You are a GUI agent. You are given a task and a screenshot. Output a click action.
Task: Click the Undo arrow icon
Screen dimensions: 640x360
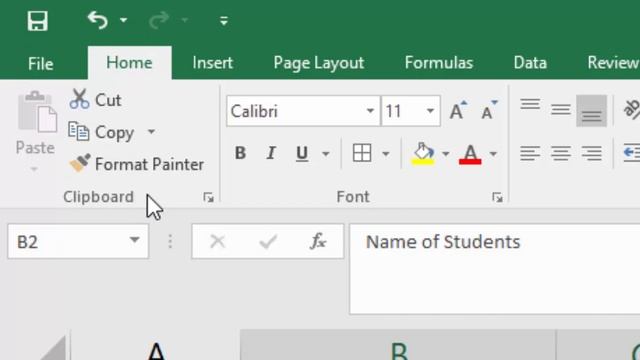pos(98,20)
